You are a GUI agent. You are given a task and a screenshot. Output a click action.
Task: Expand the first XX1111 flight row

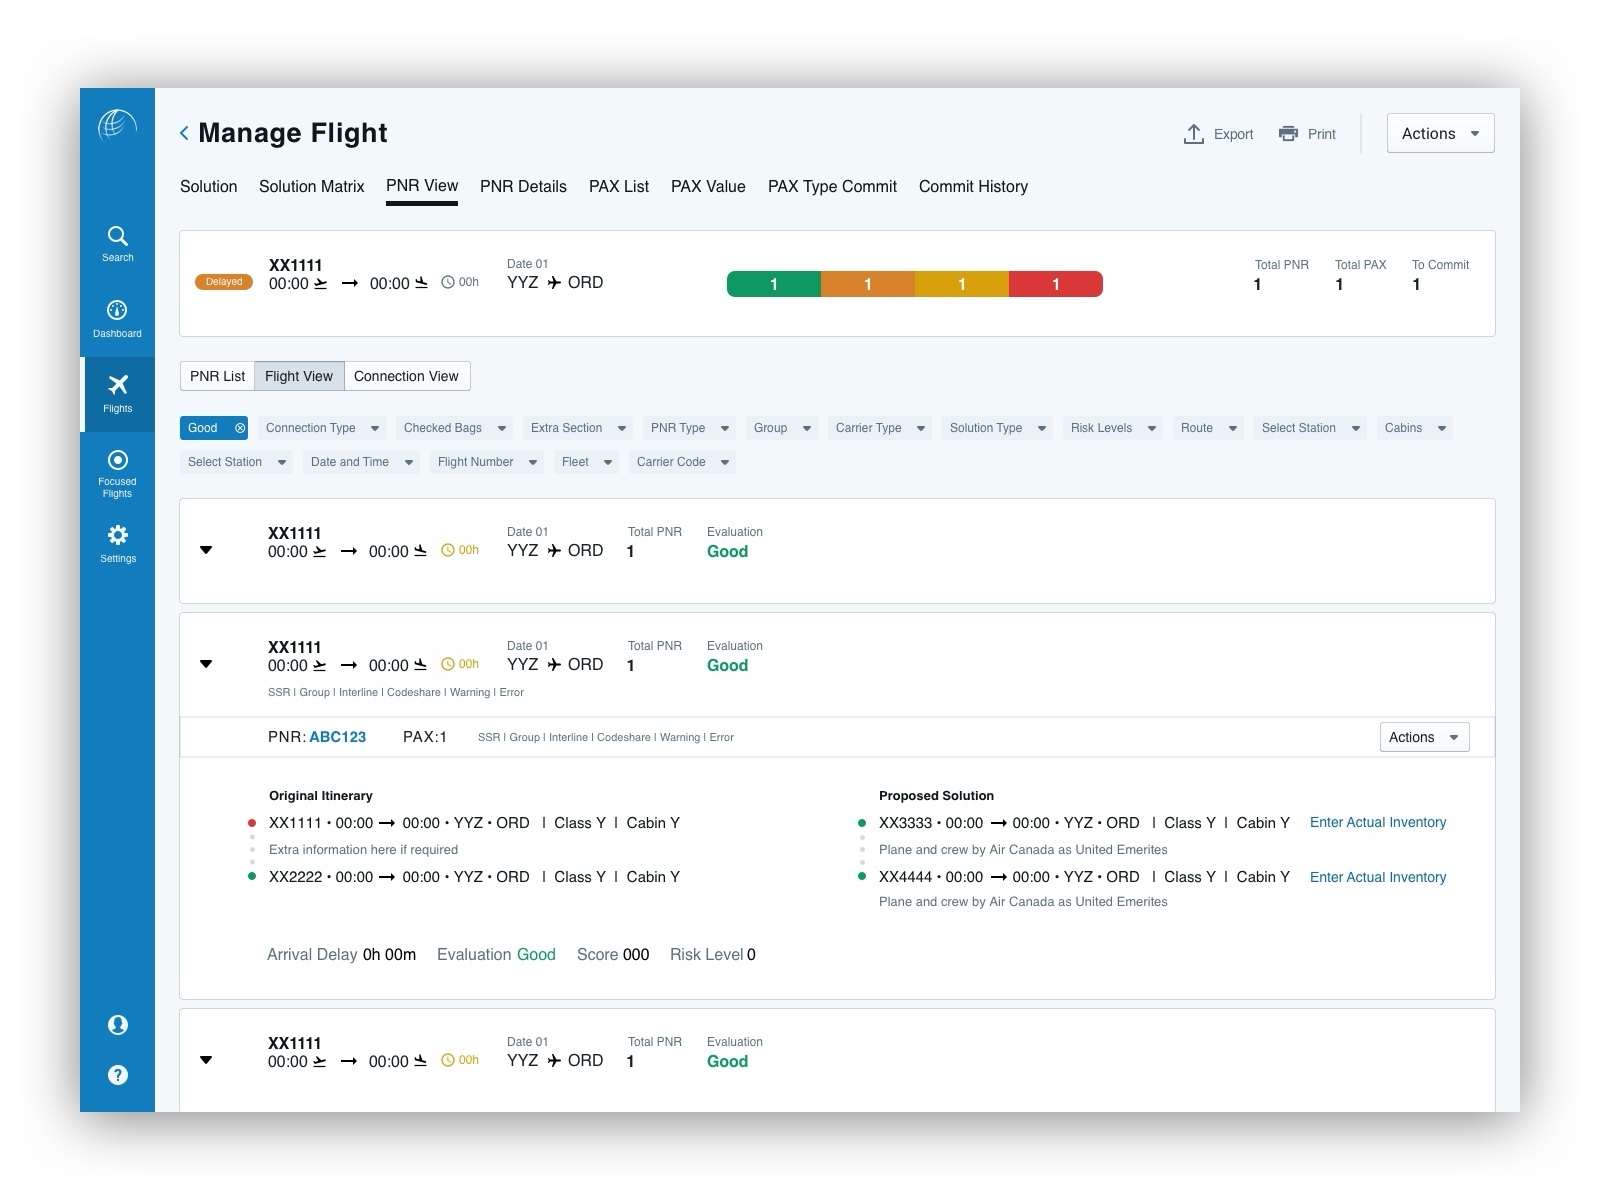tap(206, 550)
